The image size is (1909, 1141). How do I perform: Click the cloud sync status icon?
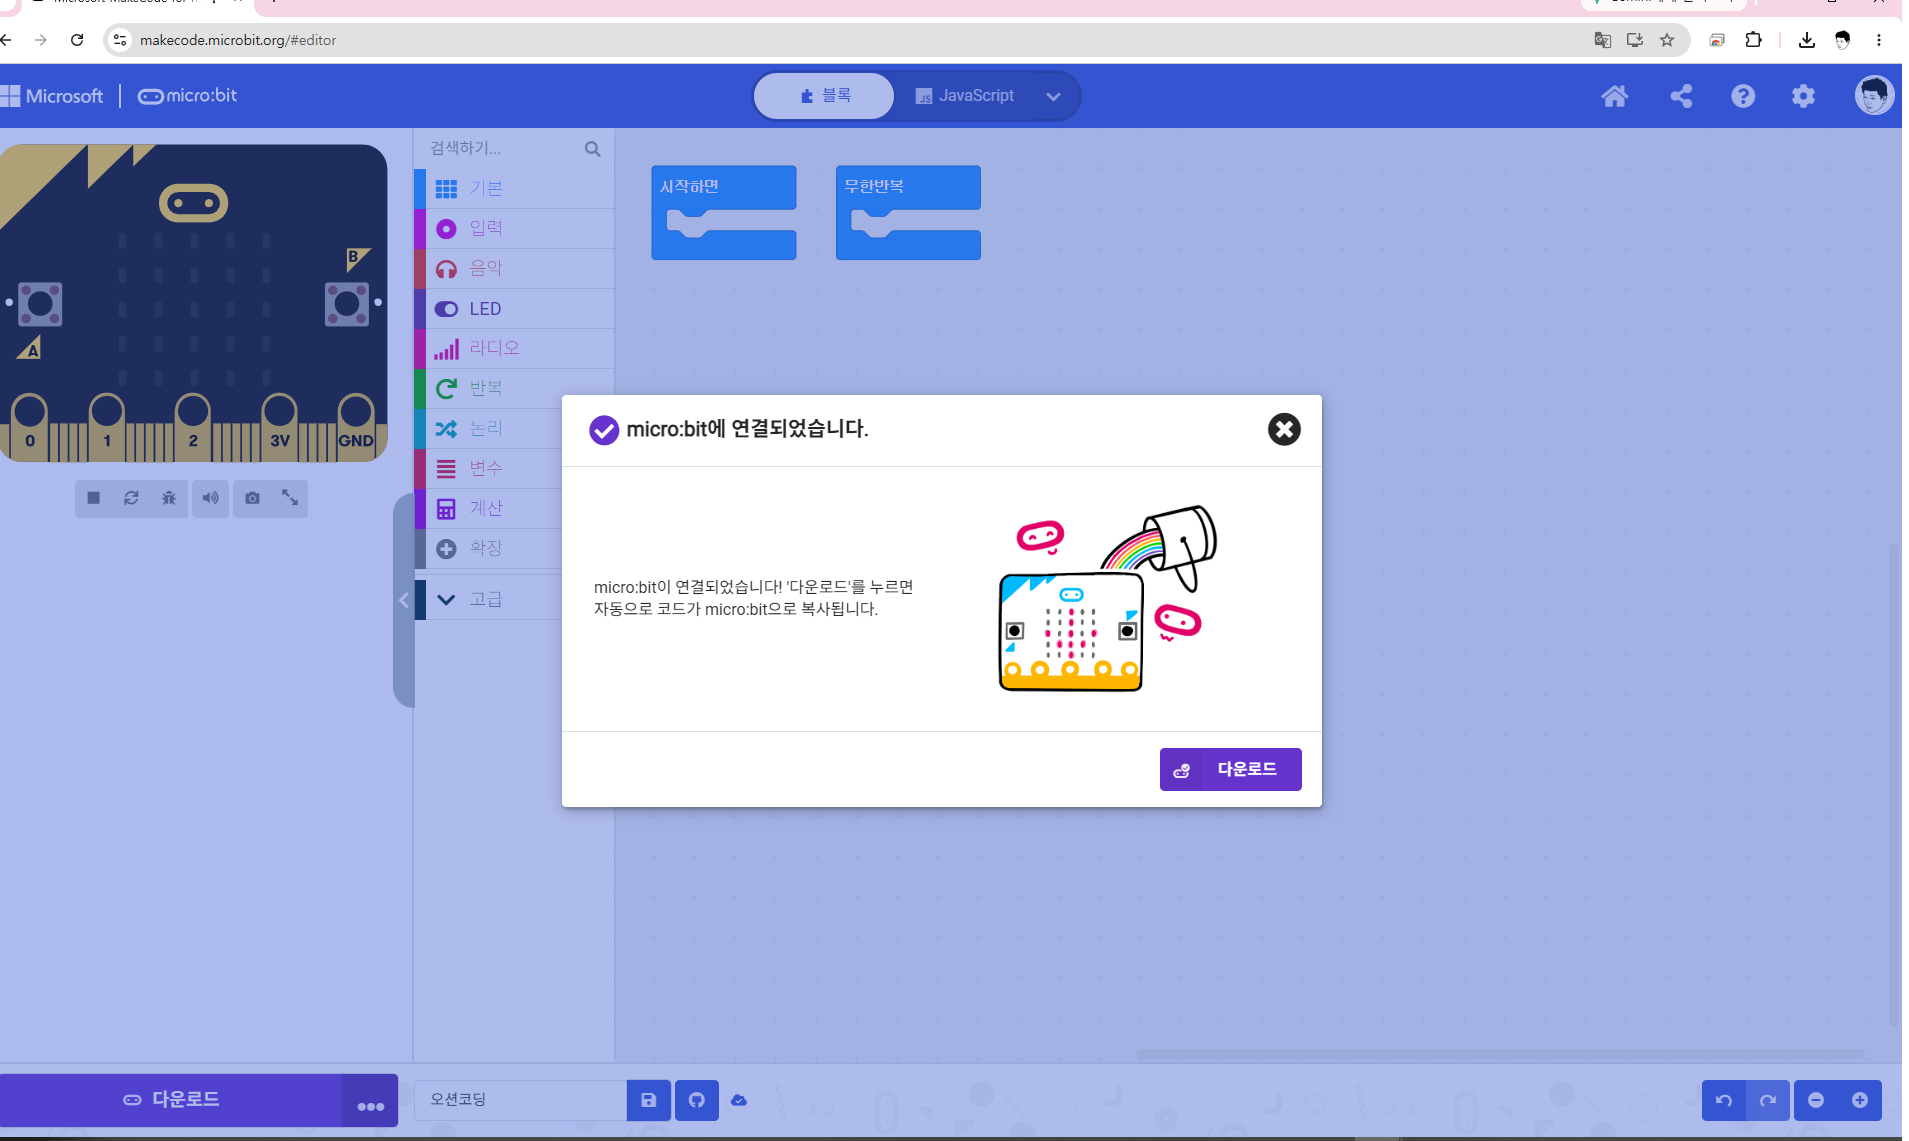[x=739, y=1100]
